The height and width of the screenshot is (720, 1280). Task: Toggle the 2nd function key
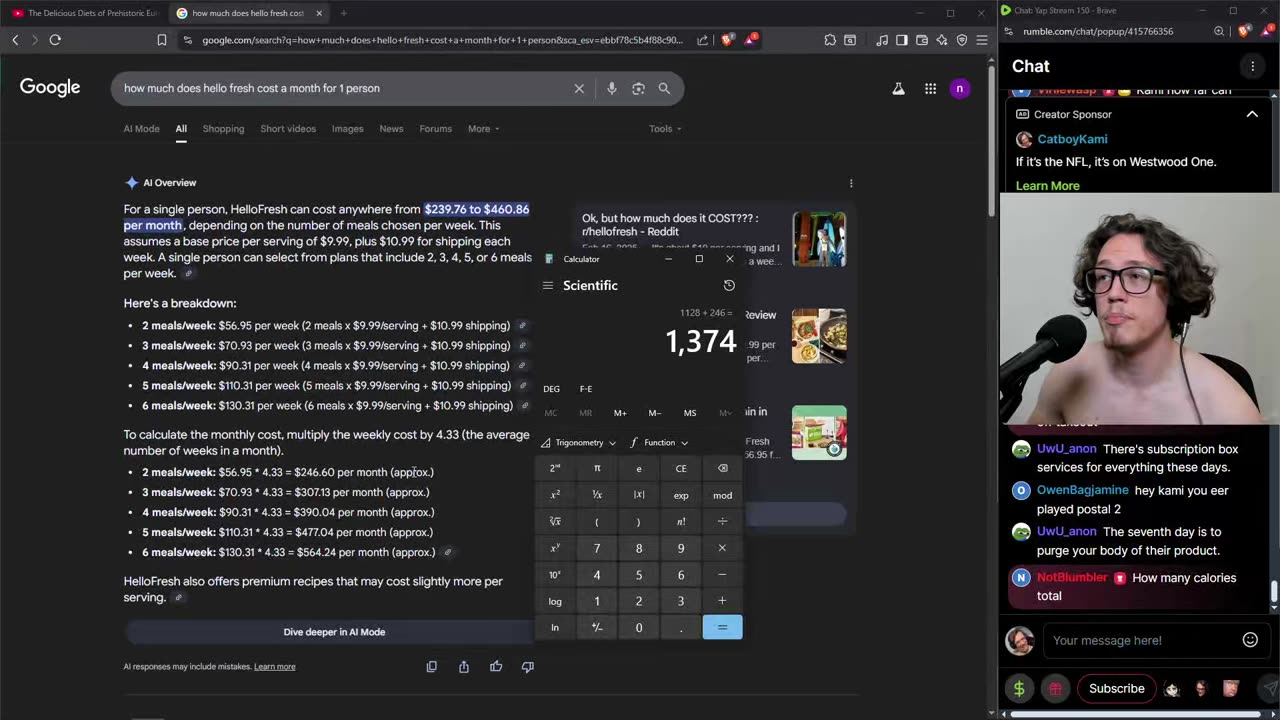tap(555, 468)
